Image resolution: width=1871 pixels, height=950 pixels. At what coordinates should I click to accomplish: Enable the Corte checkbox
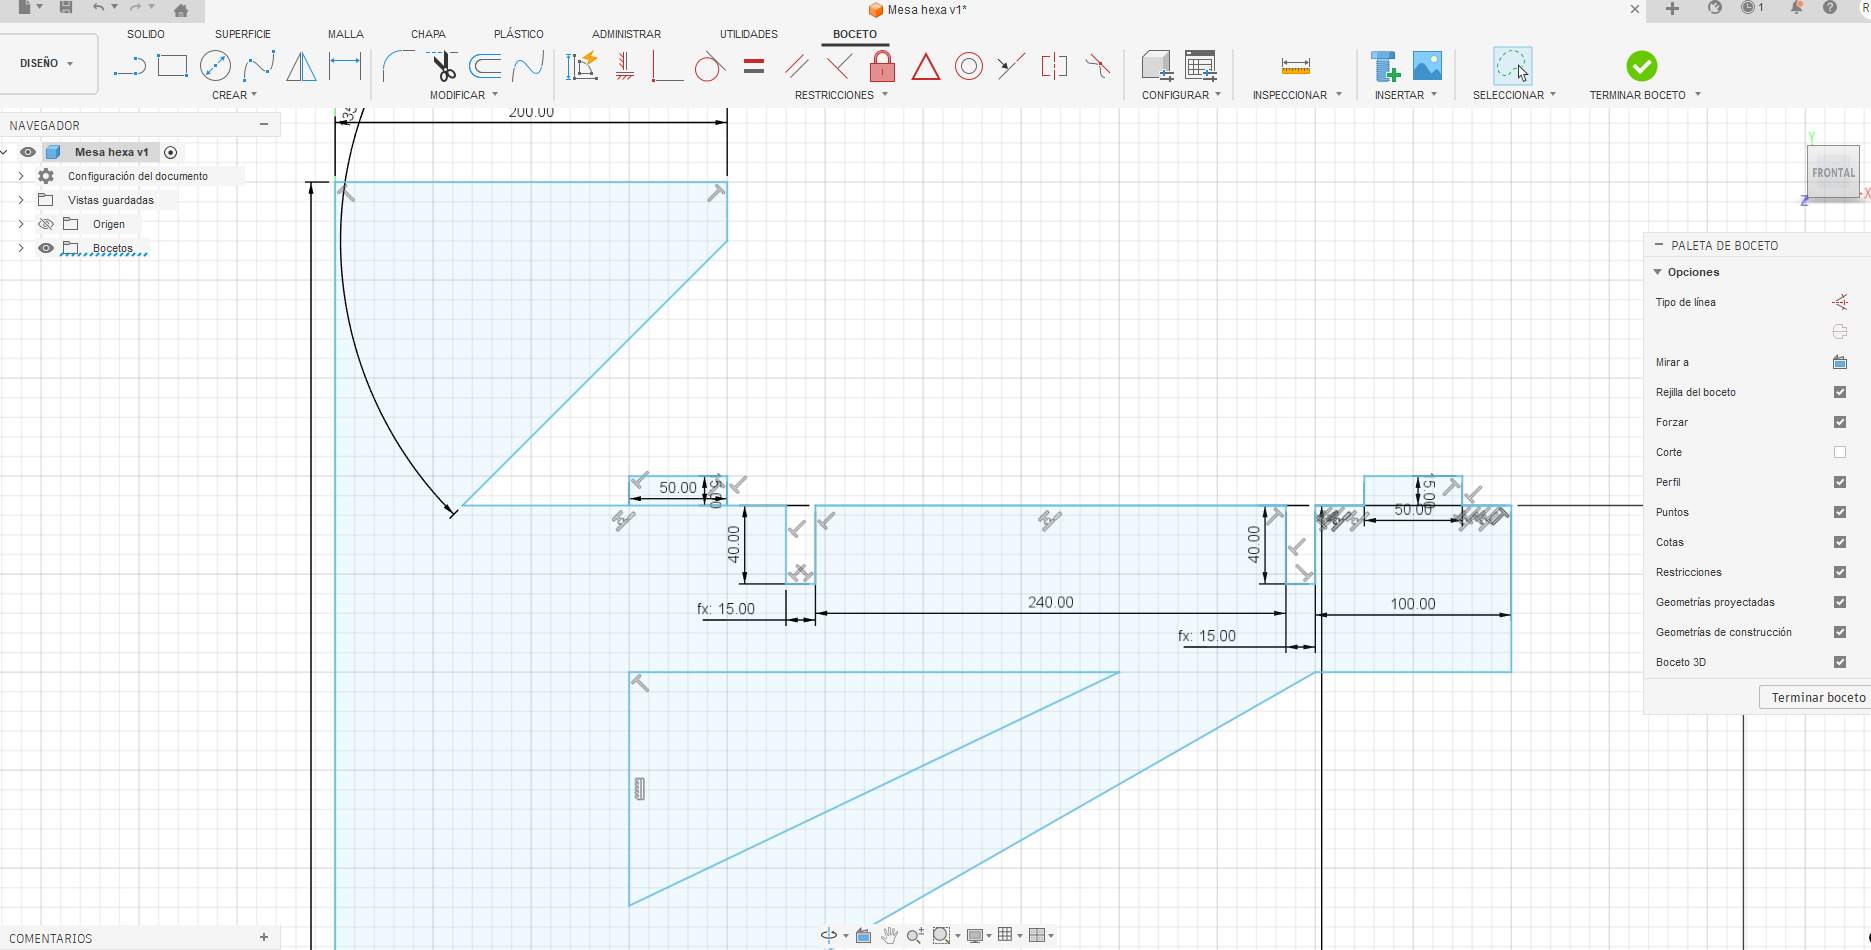(x=1839, y=452)
